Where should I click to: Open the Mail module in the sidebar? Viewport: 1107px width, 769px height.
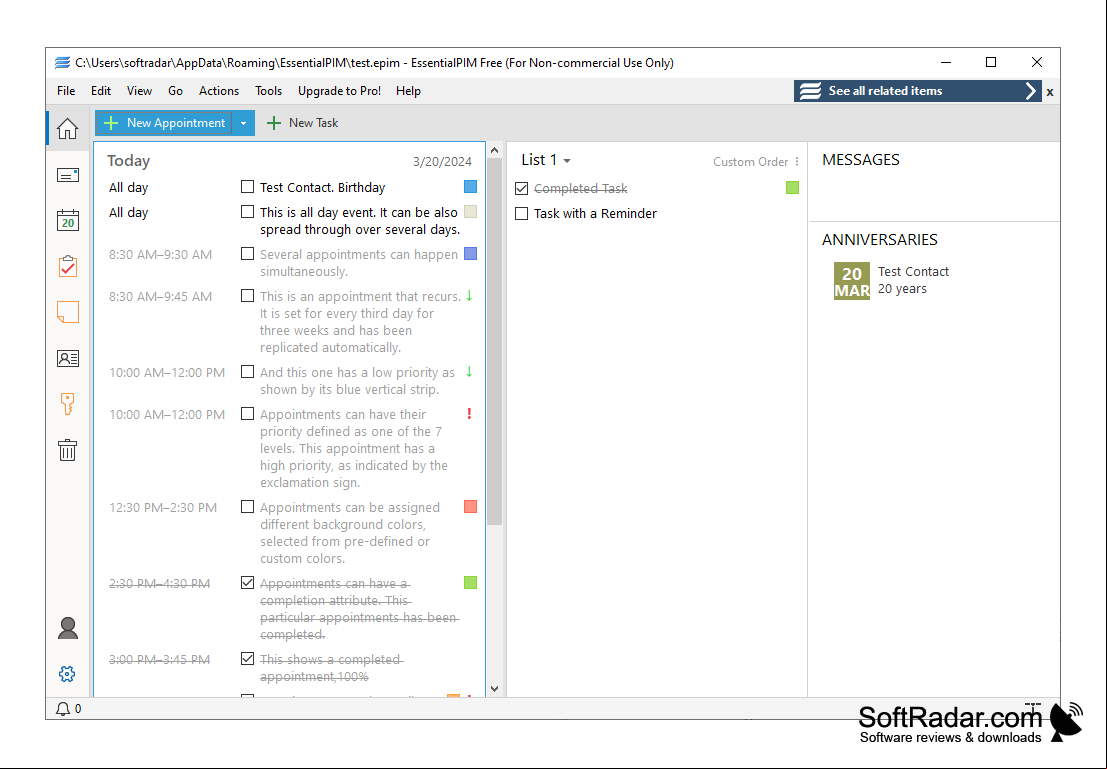(68, 175)
